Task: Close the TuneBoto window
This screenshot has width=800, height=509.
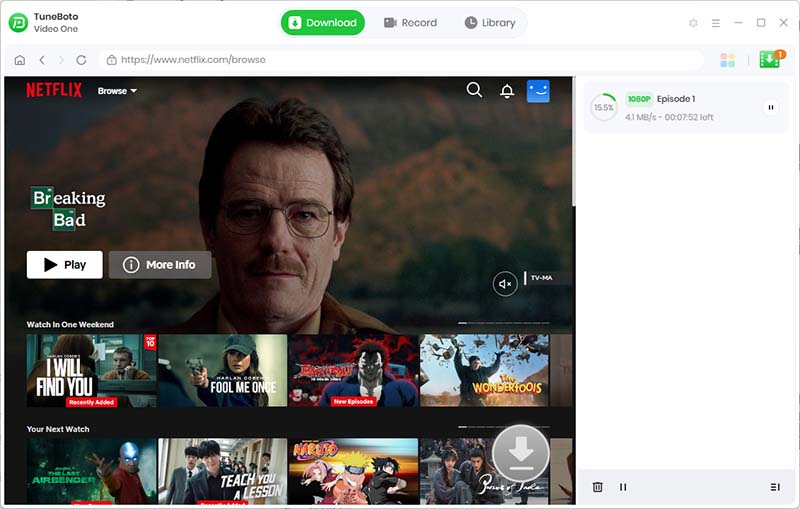Action: (x=784, y=23)
